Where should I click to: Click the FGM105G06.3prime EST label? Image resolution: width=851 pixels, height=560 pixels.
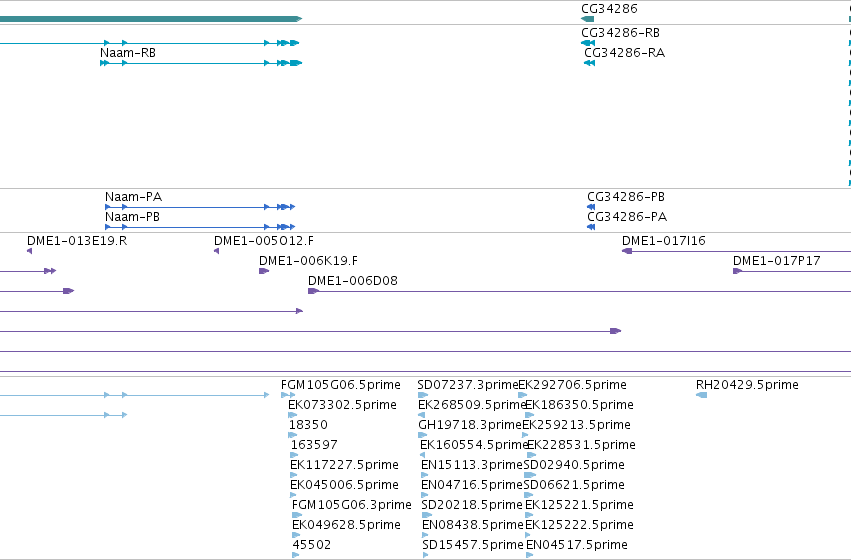pyautogui.click(x=352, y=505)
